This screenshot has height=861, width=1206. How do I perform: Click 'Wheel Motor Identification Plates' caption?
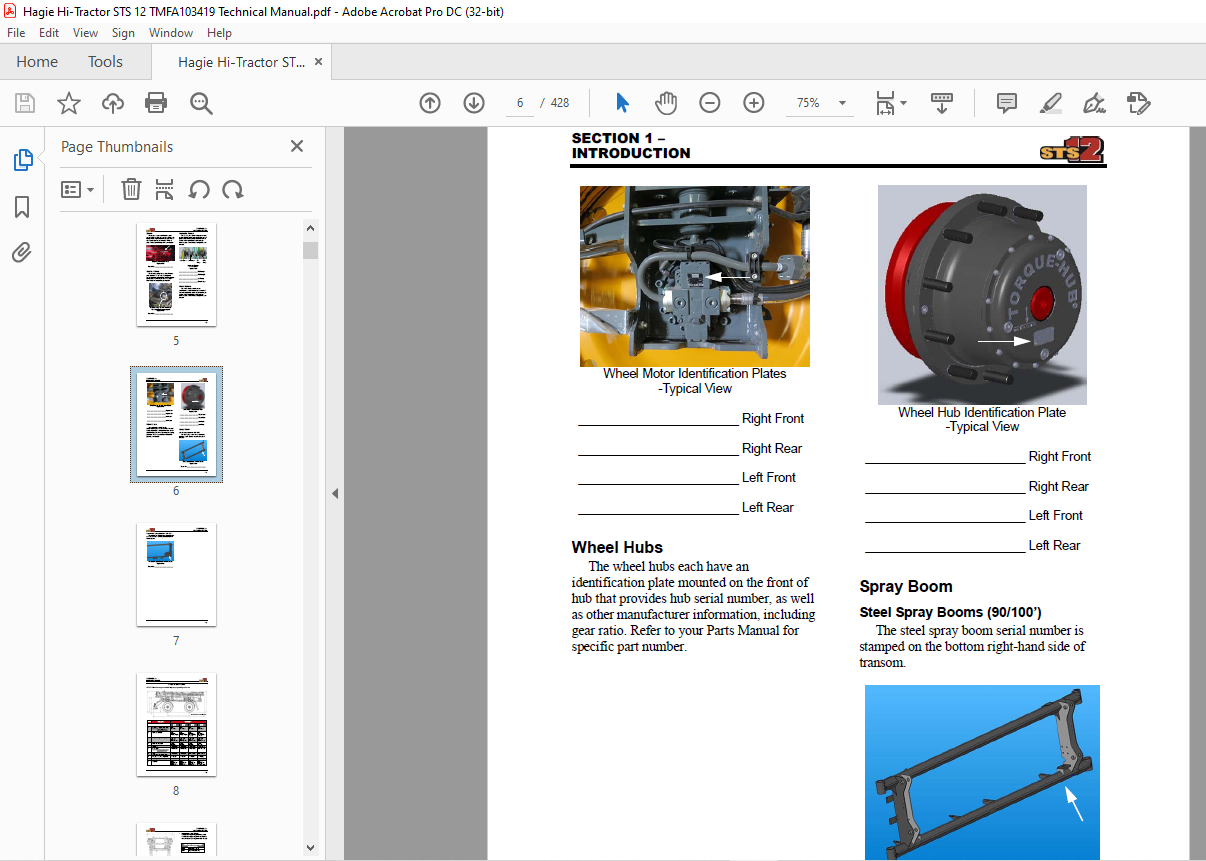[x=695, y=374]
